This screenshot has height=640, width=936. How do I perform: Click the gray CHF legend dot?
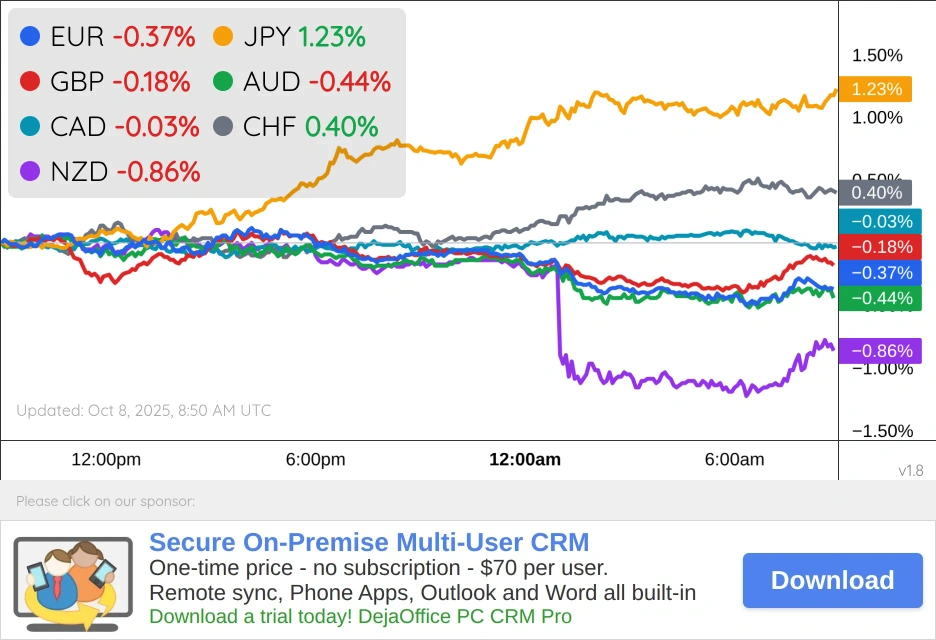[223, 126]
